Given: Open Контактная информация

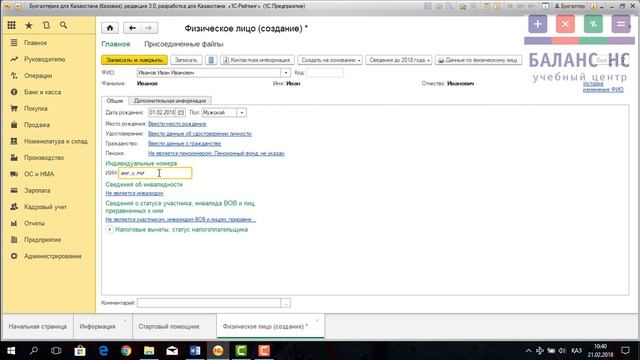Looking at the screenshot, I should (x=257, y=60).
